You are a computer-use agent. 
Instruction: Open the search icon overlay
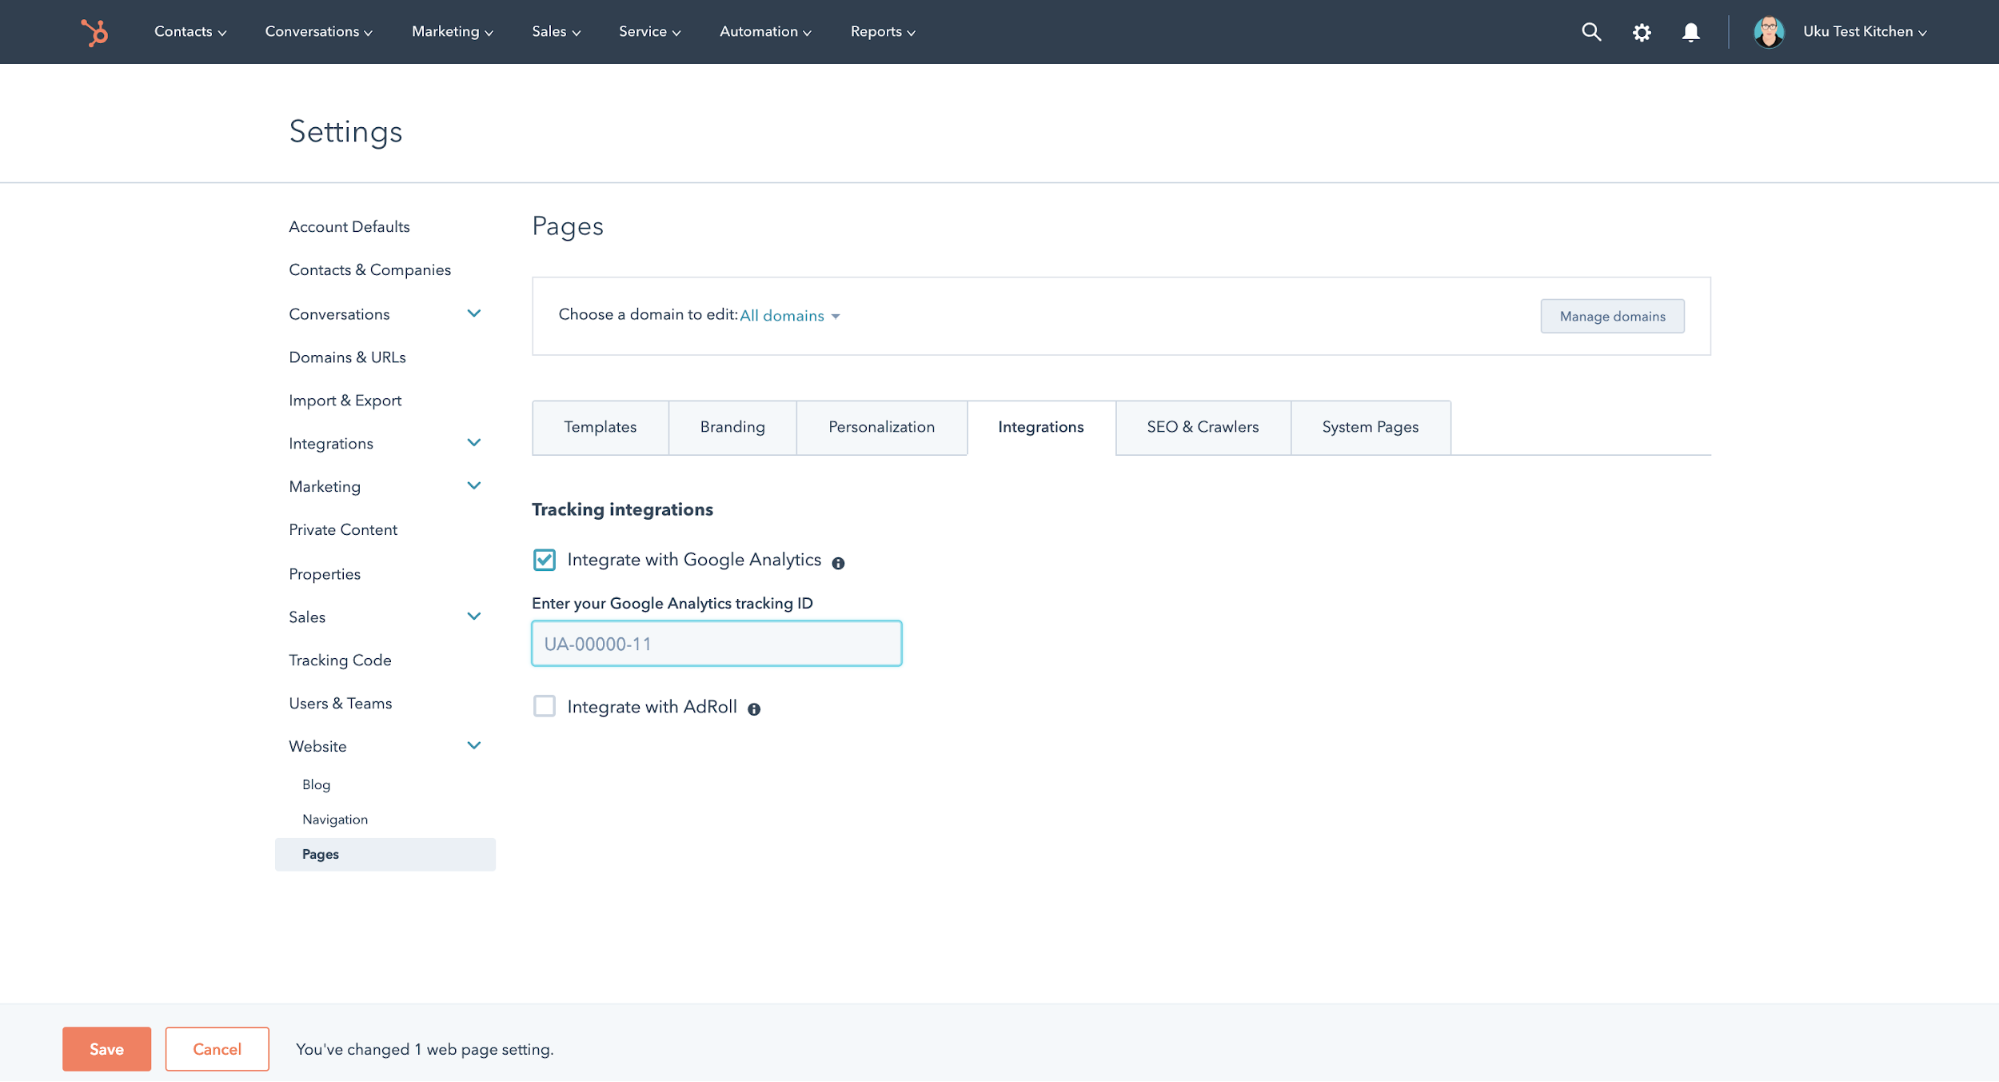[x=1591, y=31]
